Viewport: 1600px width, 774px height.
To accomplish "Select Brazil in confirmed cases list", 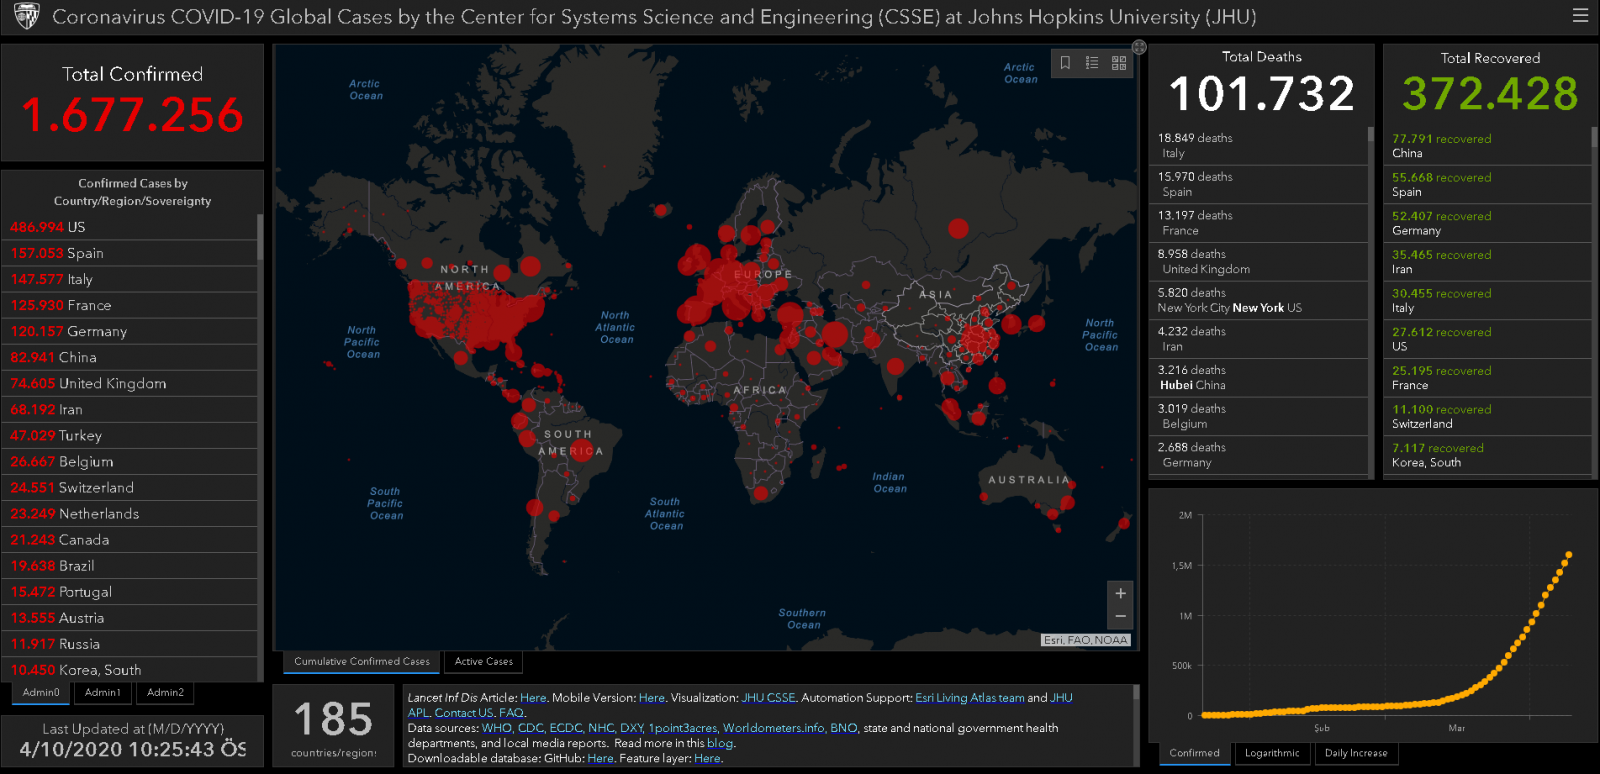I will click(130, 565).
